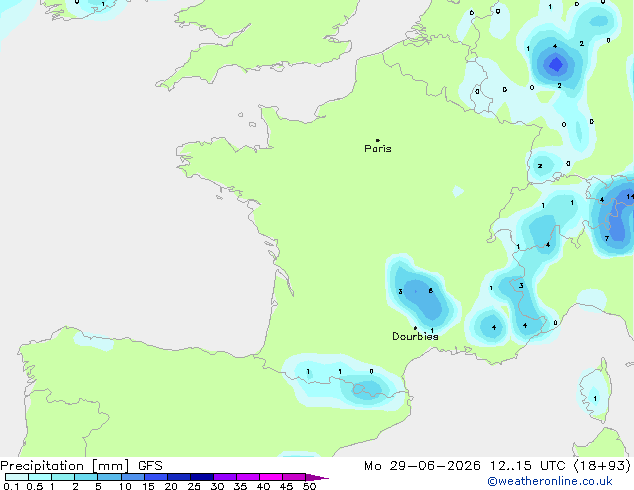This screenshot has width=634, height=490.
Task: Click the Dourbies location dot marker
Action: pyautogui.click(x=415, y=328)
